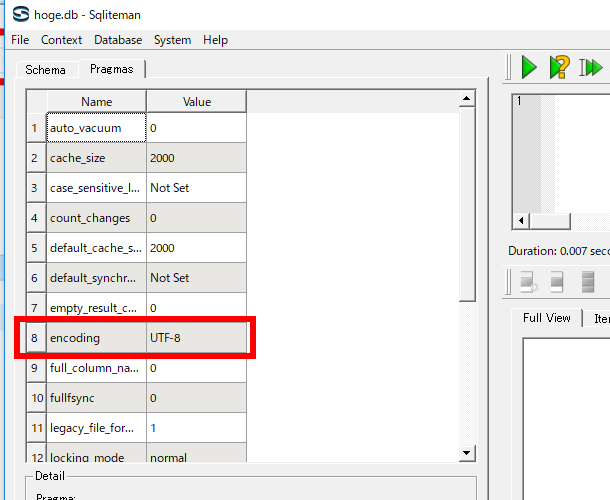
Task: Click the Explain query plan icon
Action: (x=559, y=67)
